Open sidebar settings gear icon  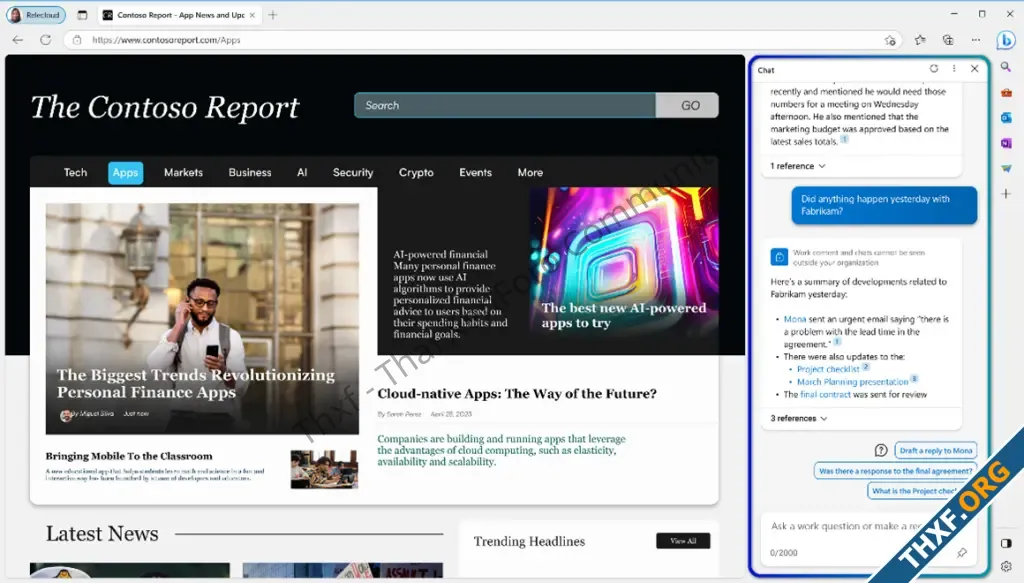tap(1006, 567)
